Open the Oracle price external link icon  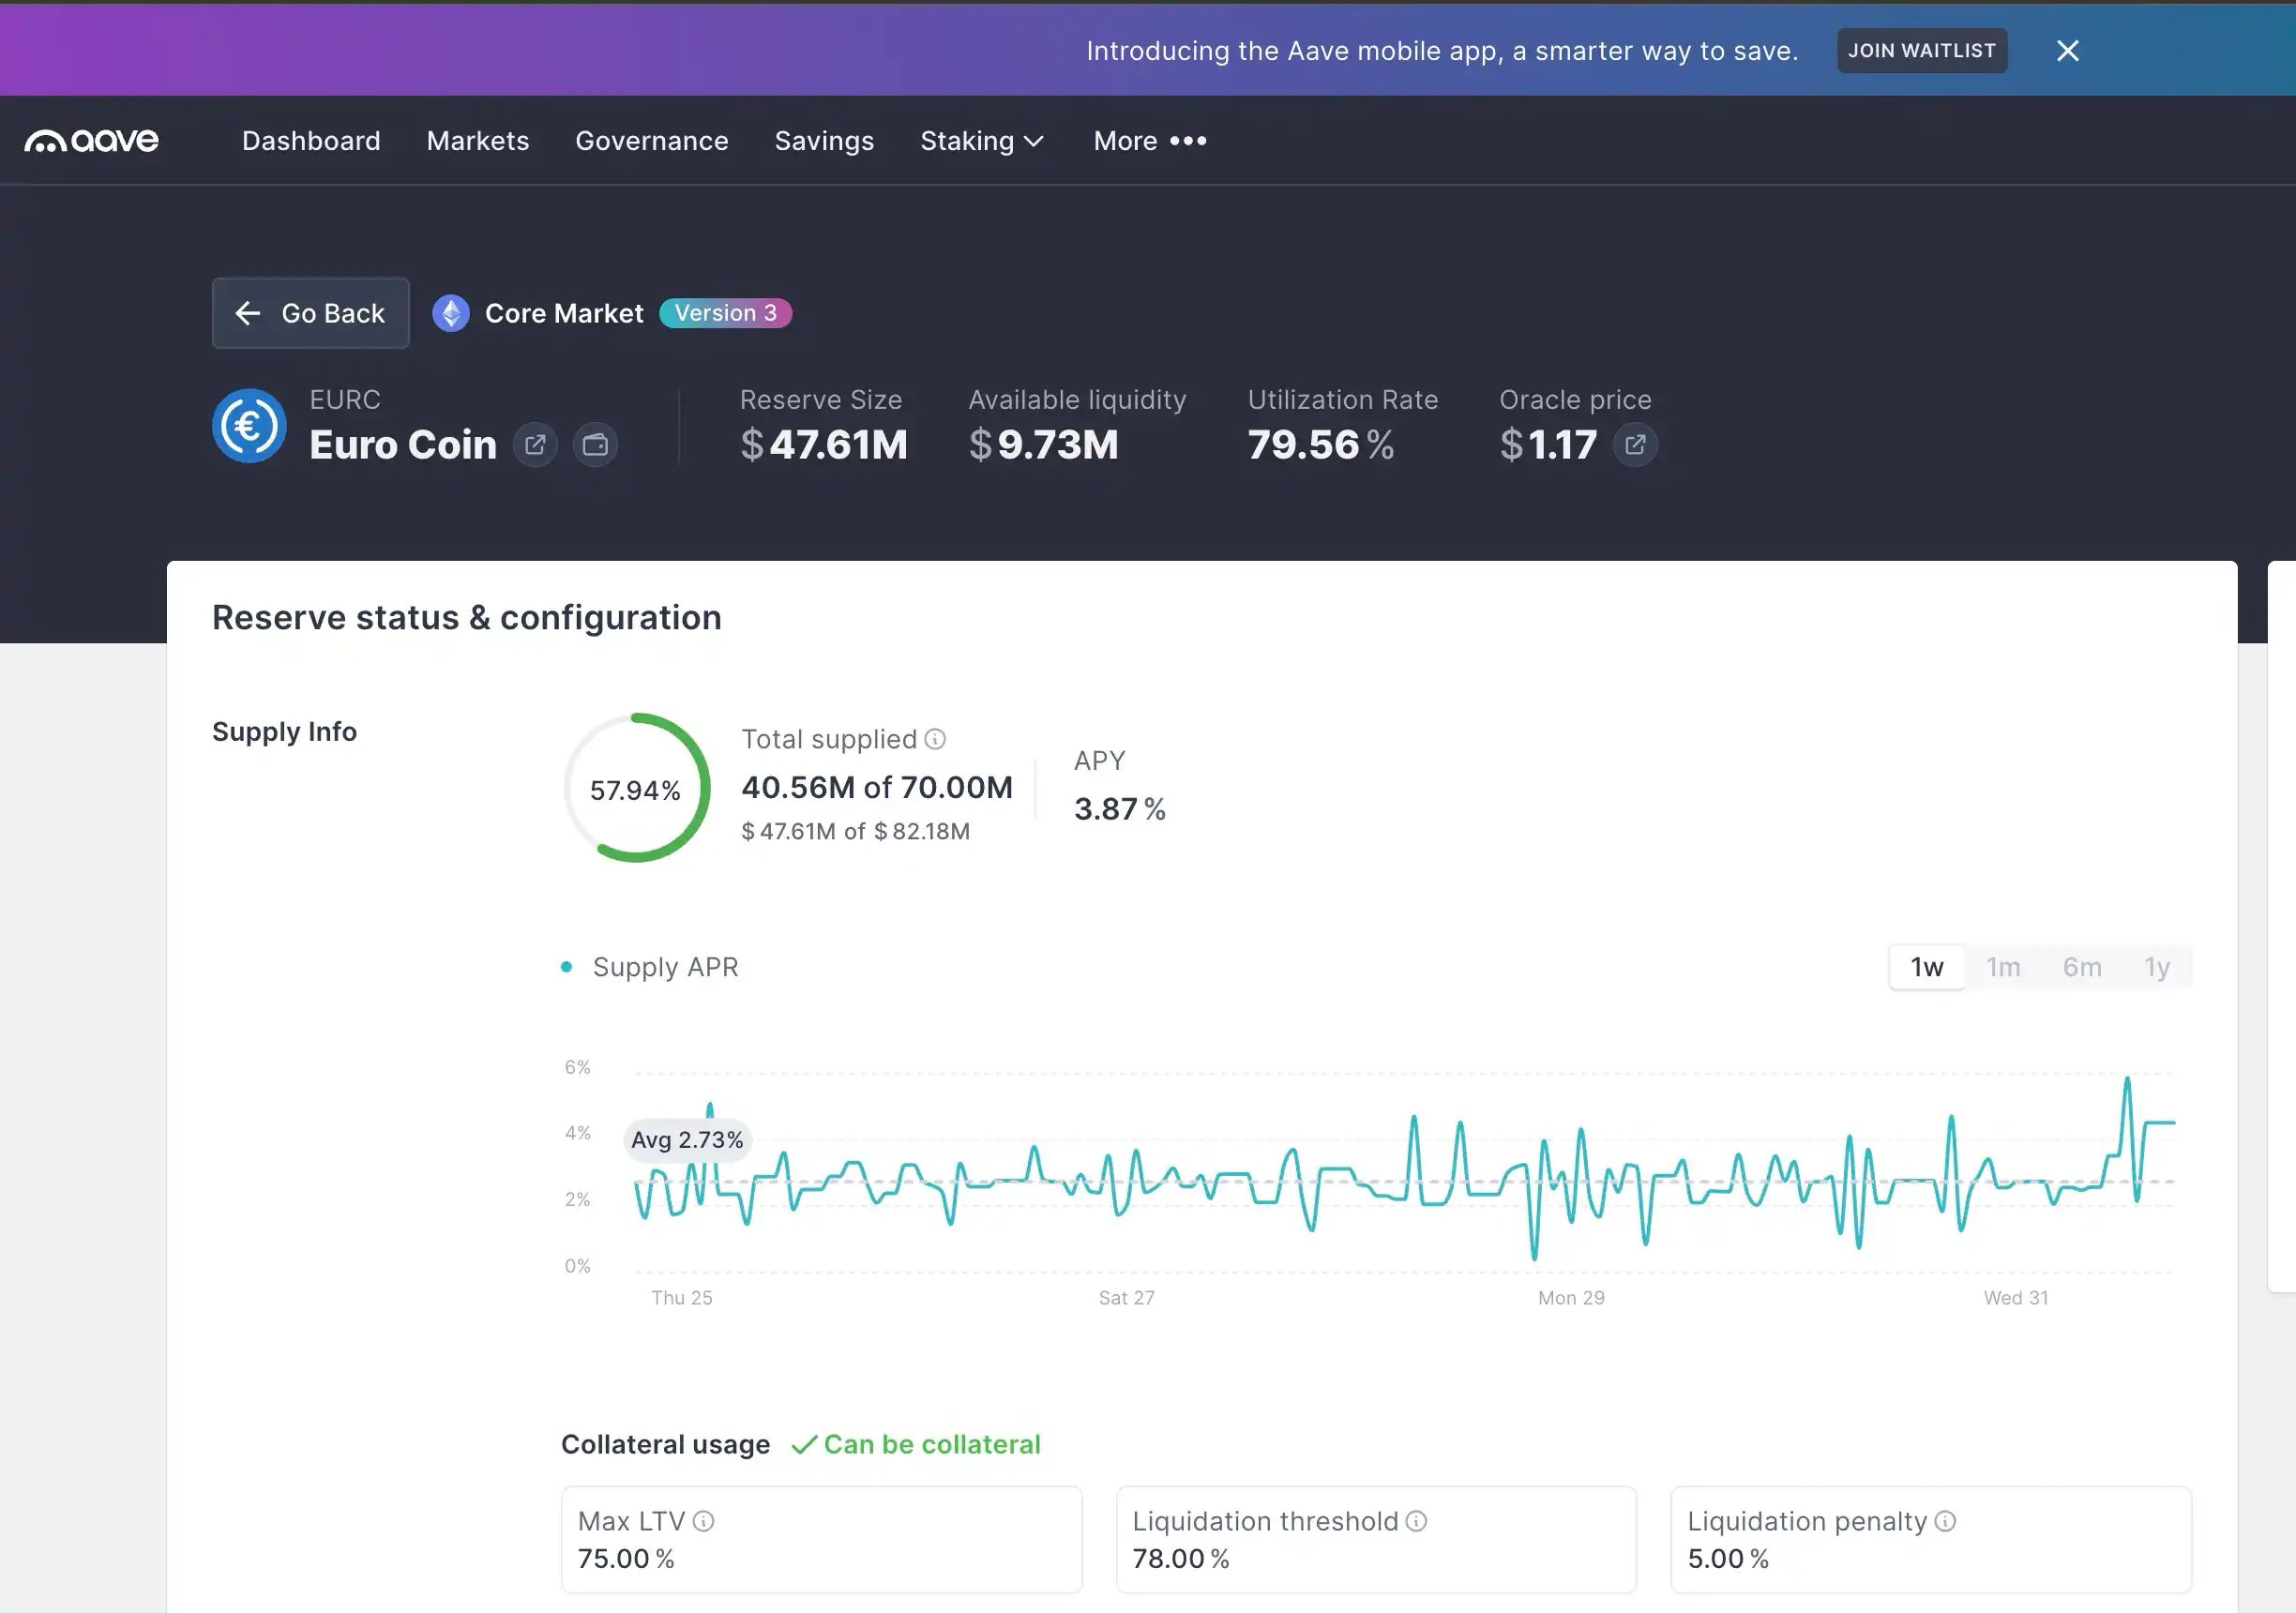[x=1635, y=445]
